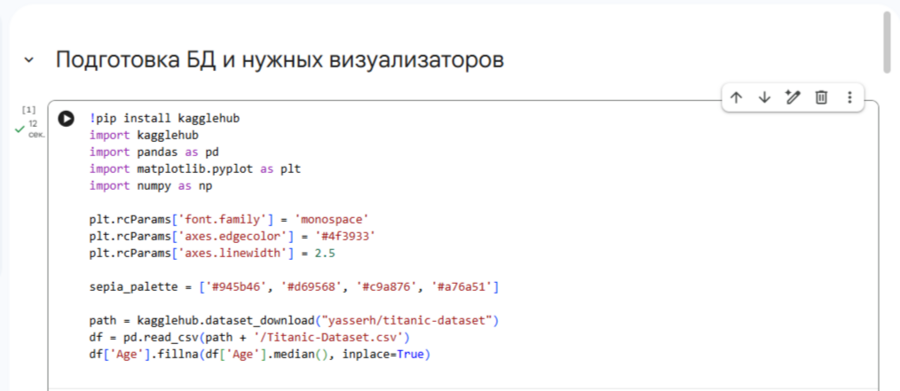
Task: Click the execution count [1] label
Action: [x=29, y=110]
